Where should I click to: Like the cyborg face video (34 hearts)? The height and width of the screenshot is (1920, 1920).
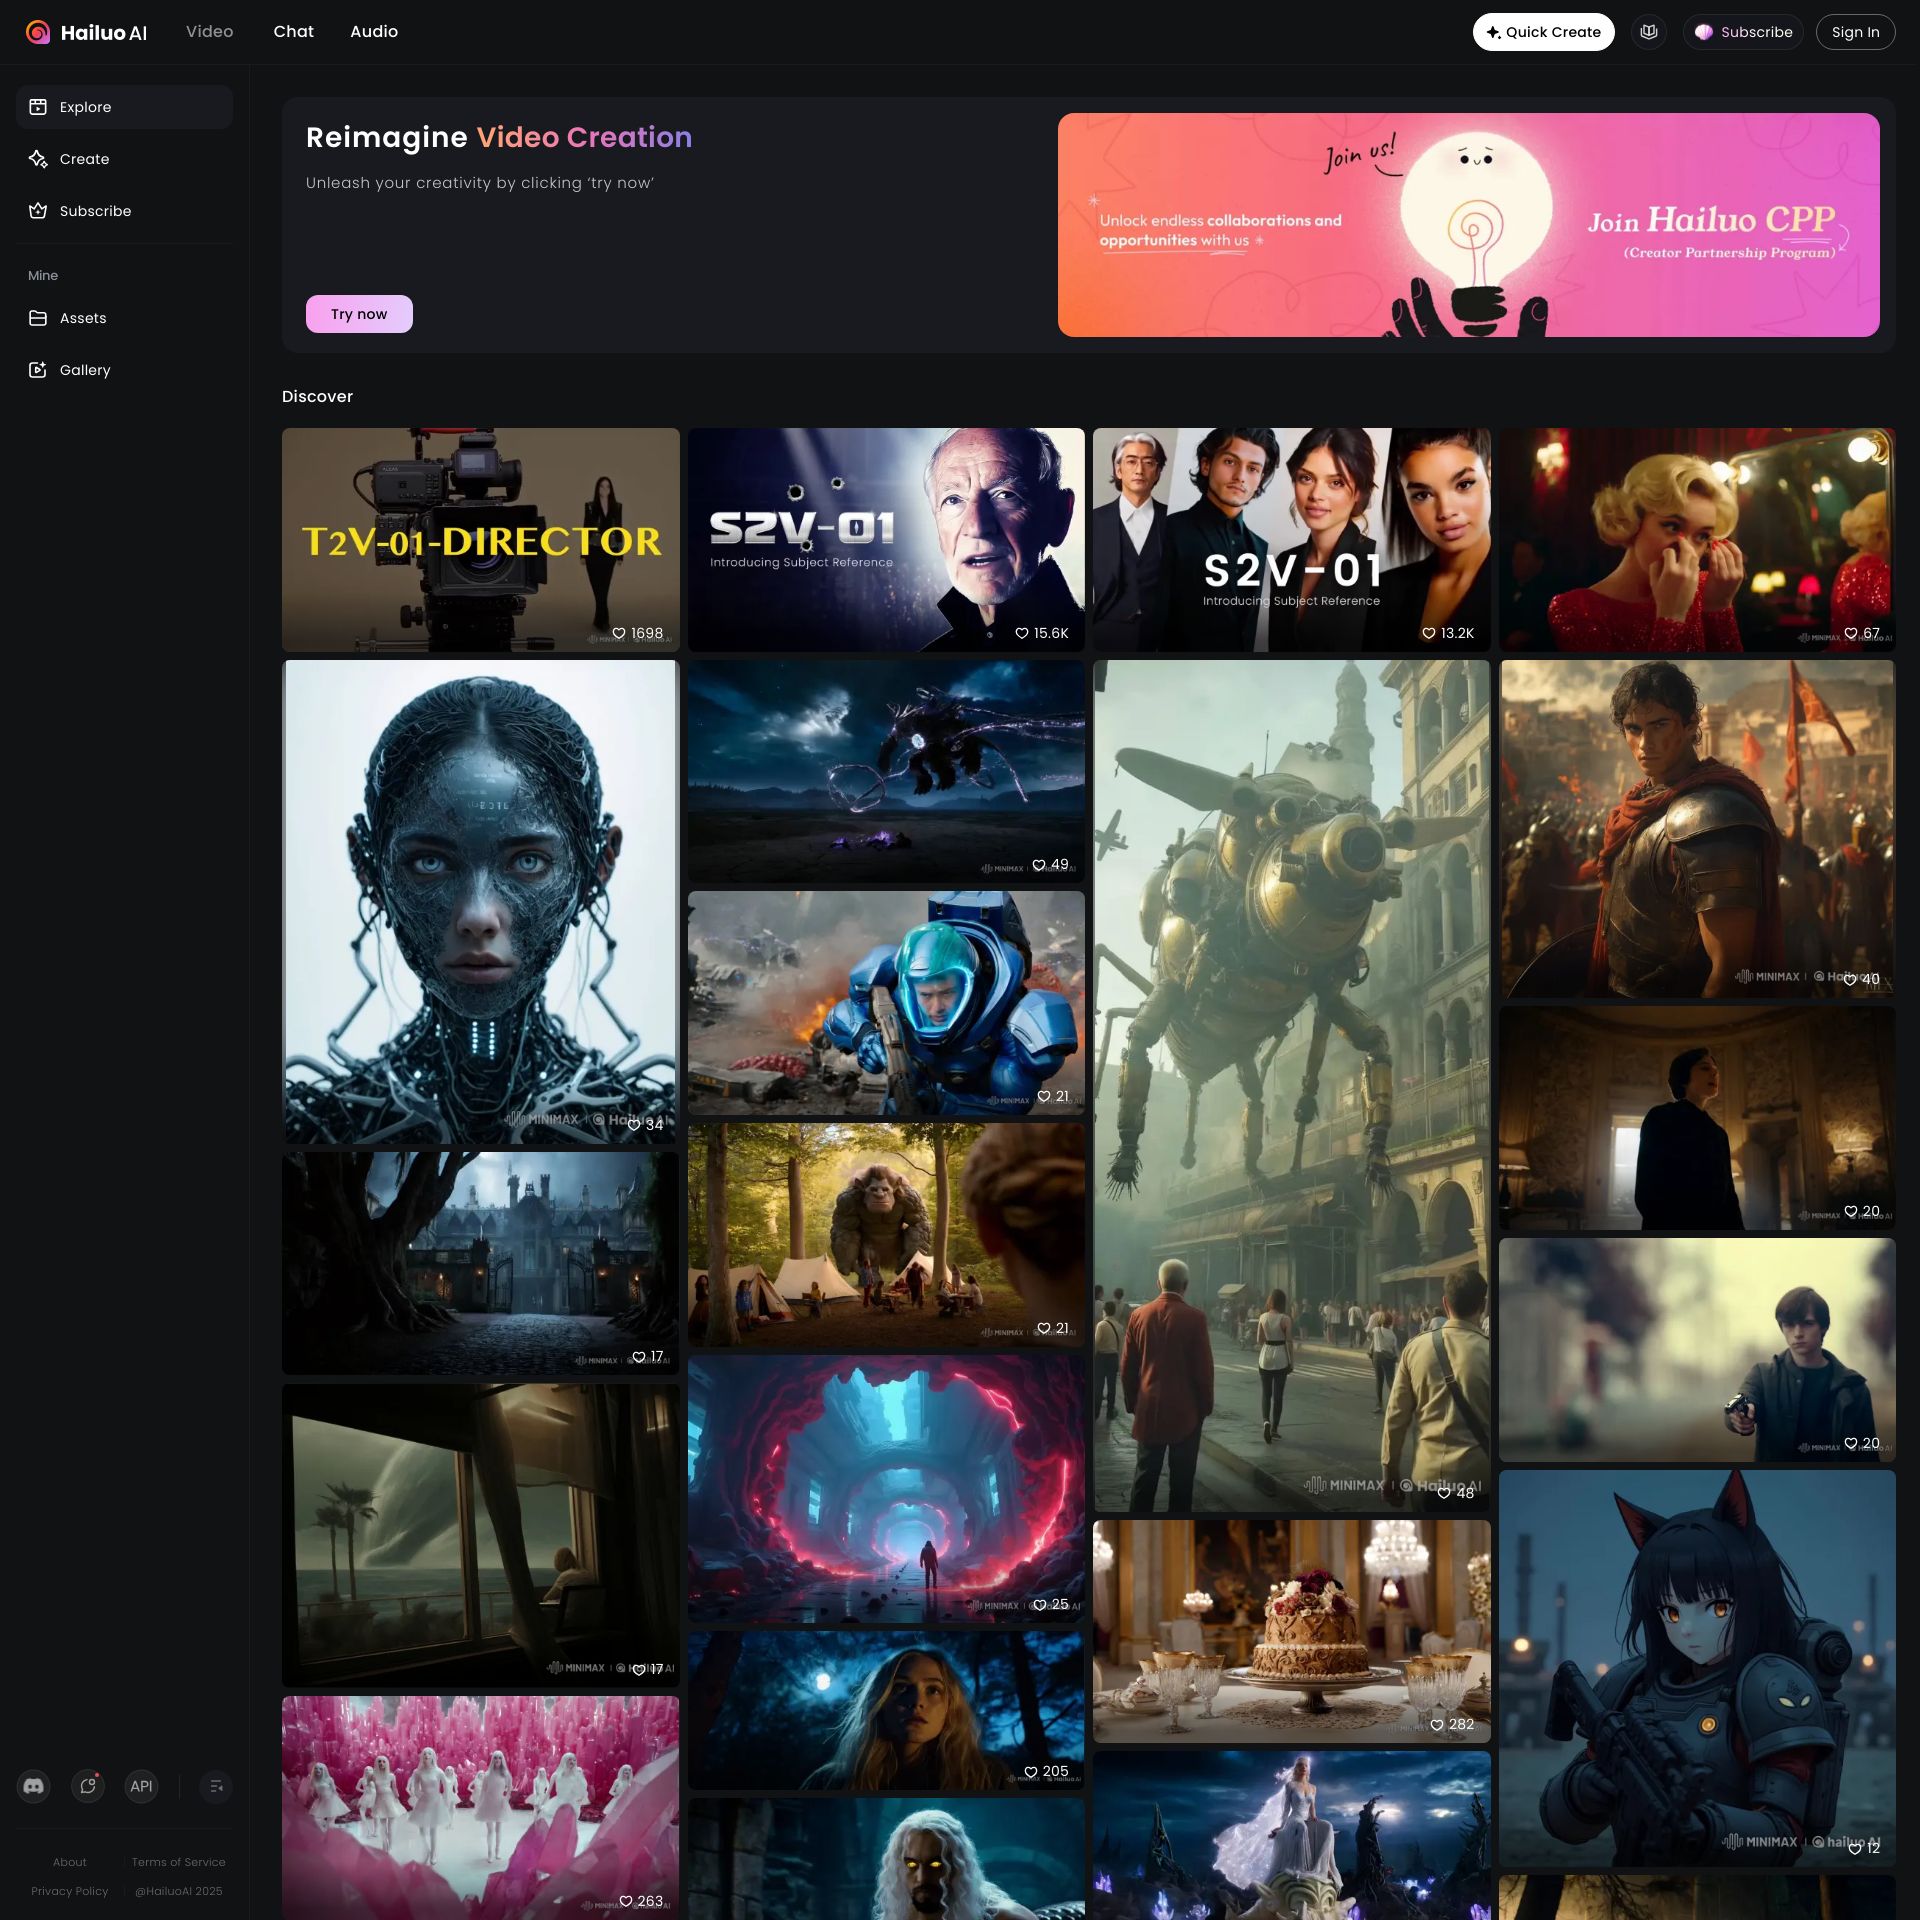coord(634,1125)
